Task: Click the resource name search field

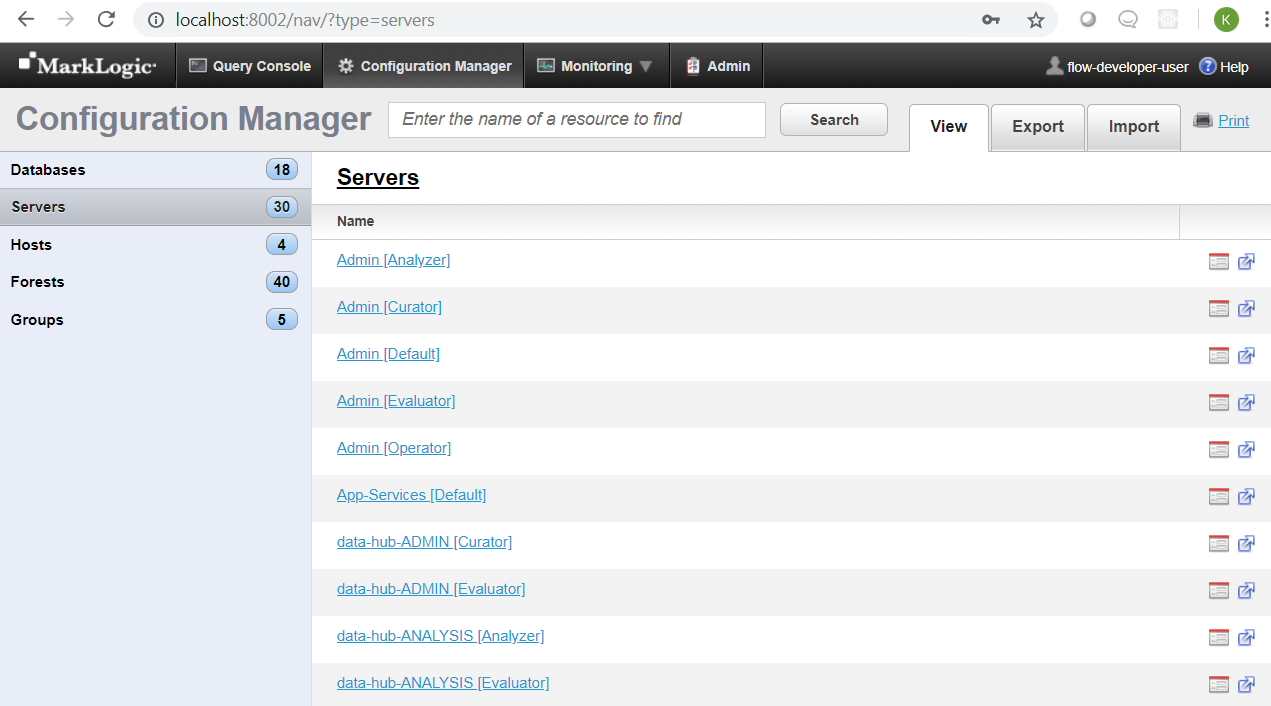Action: (x=576, y=119)
